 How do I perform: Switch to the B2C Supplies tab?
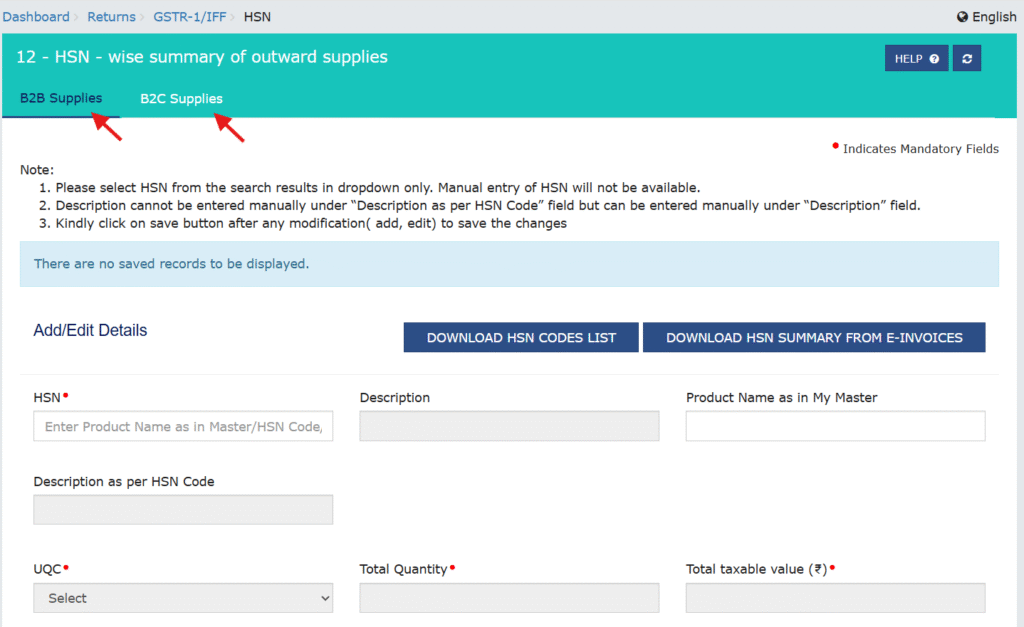click(x=181, y=99)
